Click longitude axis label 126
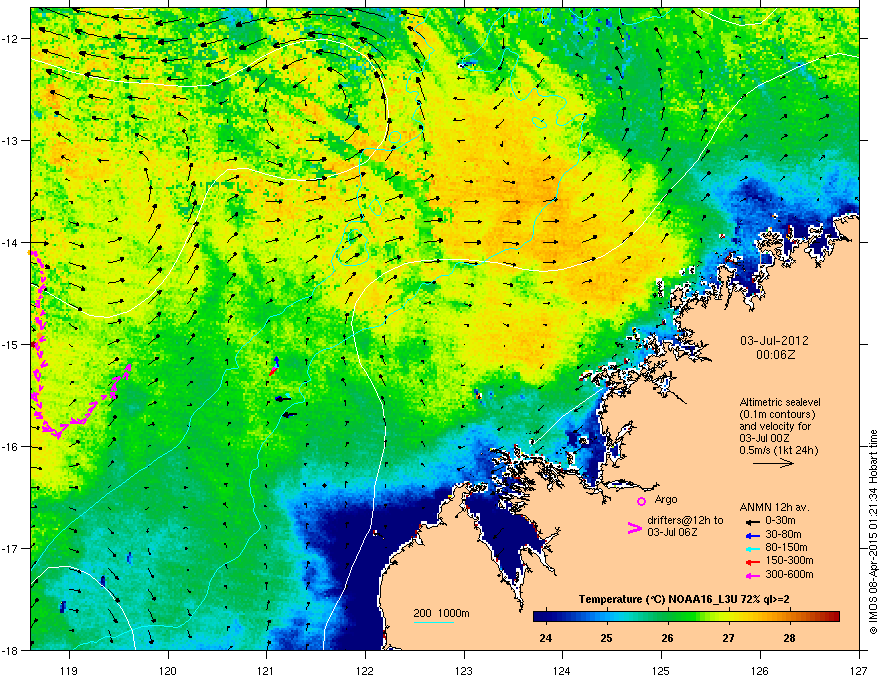Viewport: 880px width, 680px height. pyautogui.click(x=760, y=670)
